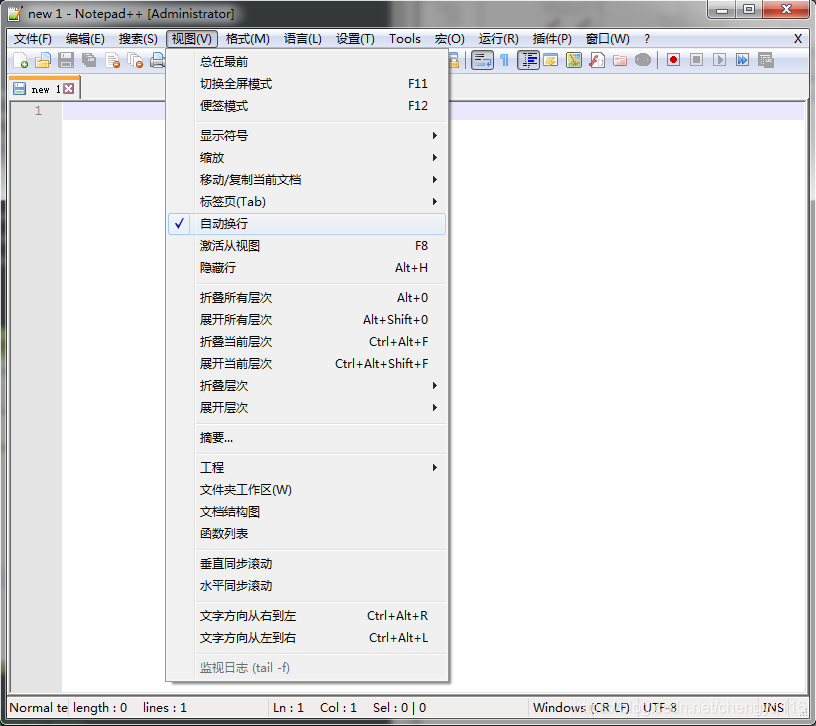Screen dimensions: 816x726
Task: Choose 激活从视图 in the view menu
Action: point(307,246)
